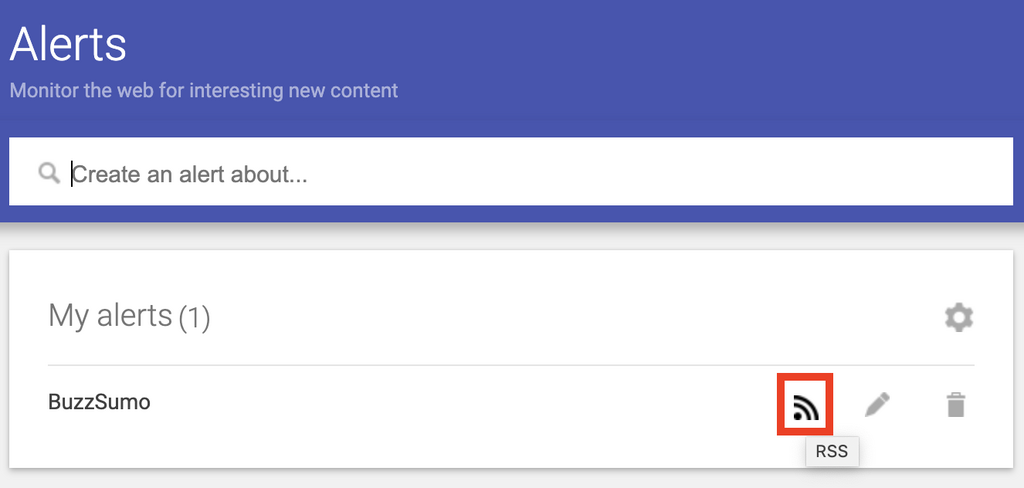
Task: Click empty space in the BuzzSumo row
Action: (x=450, y=405)
